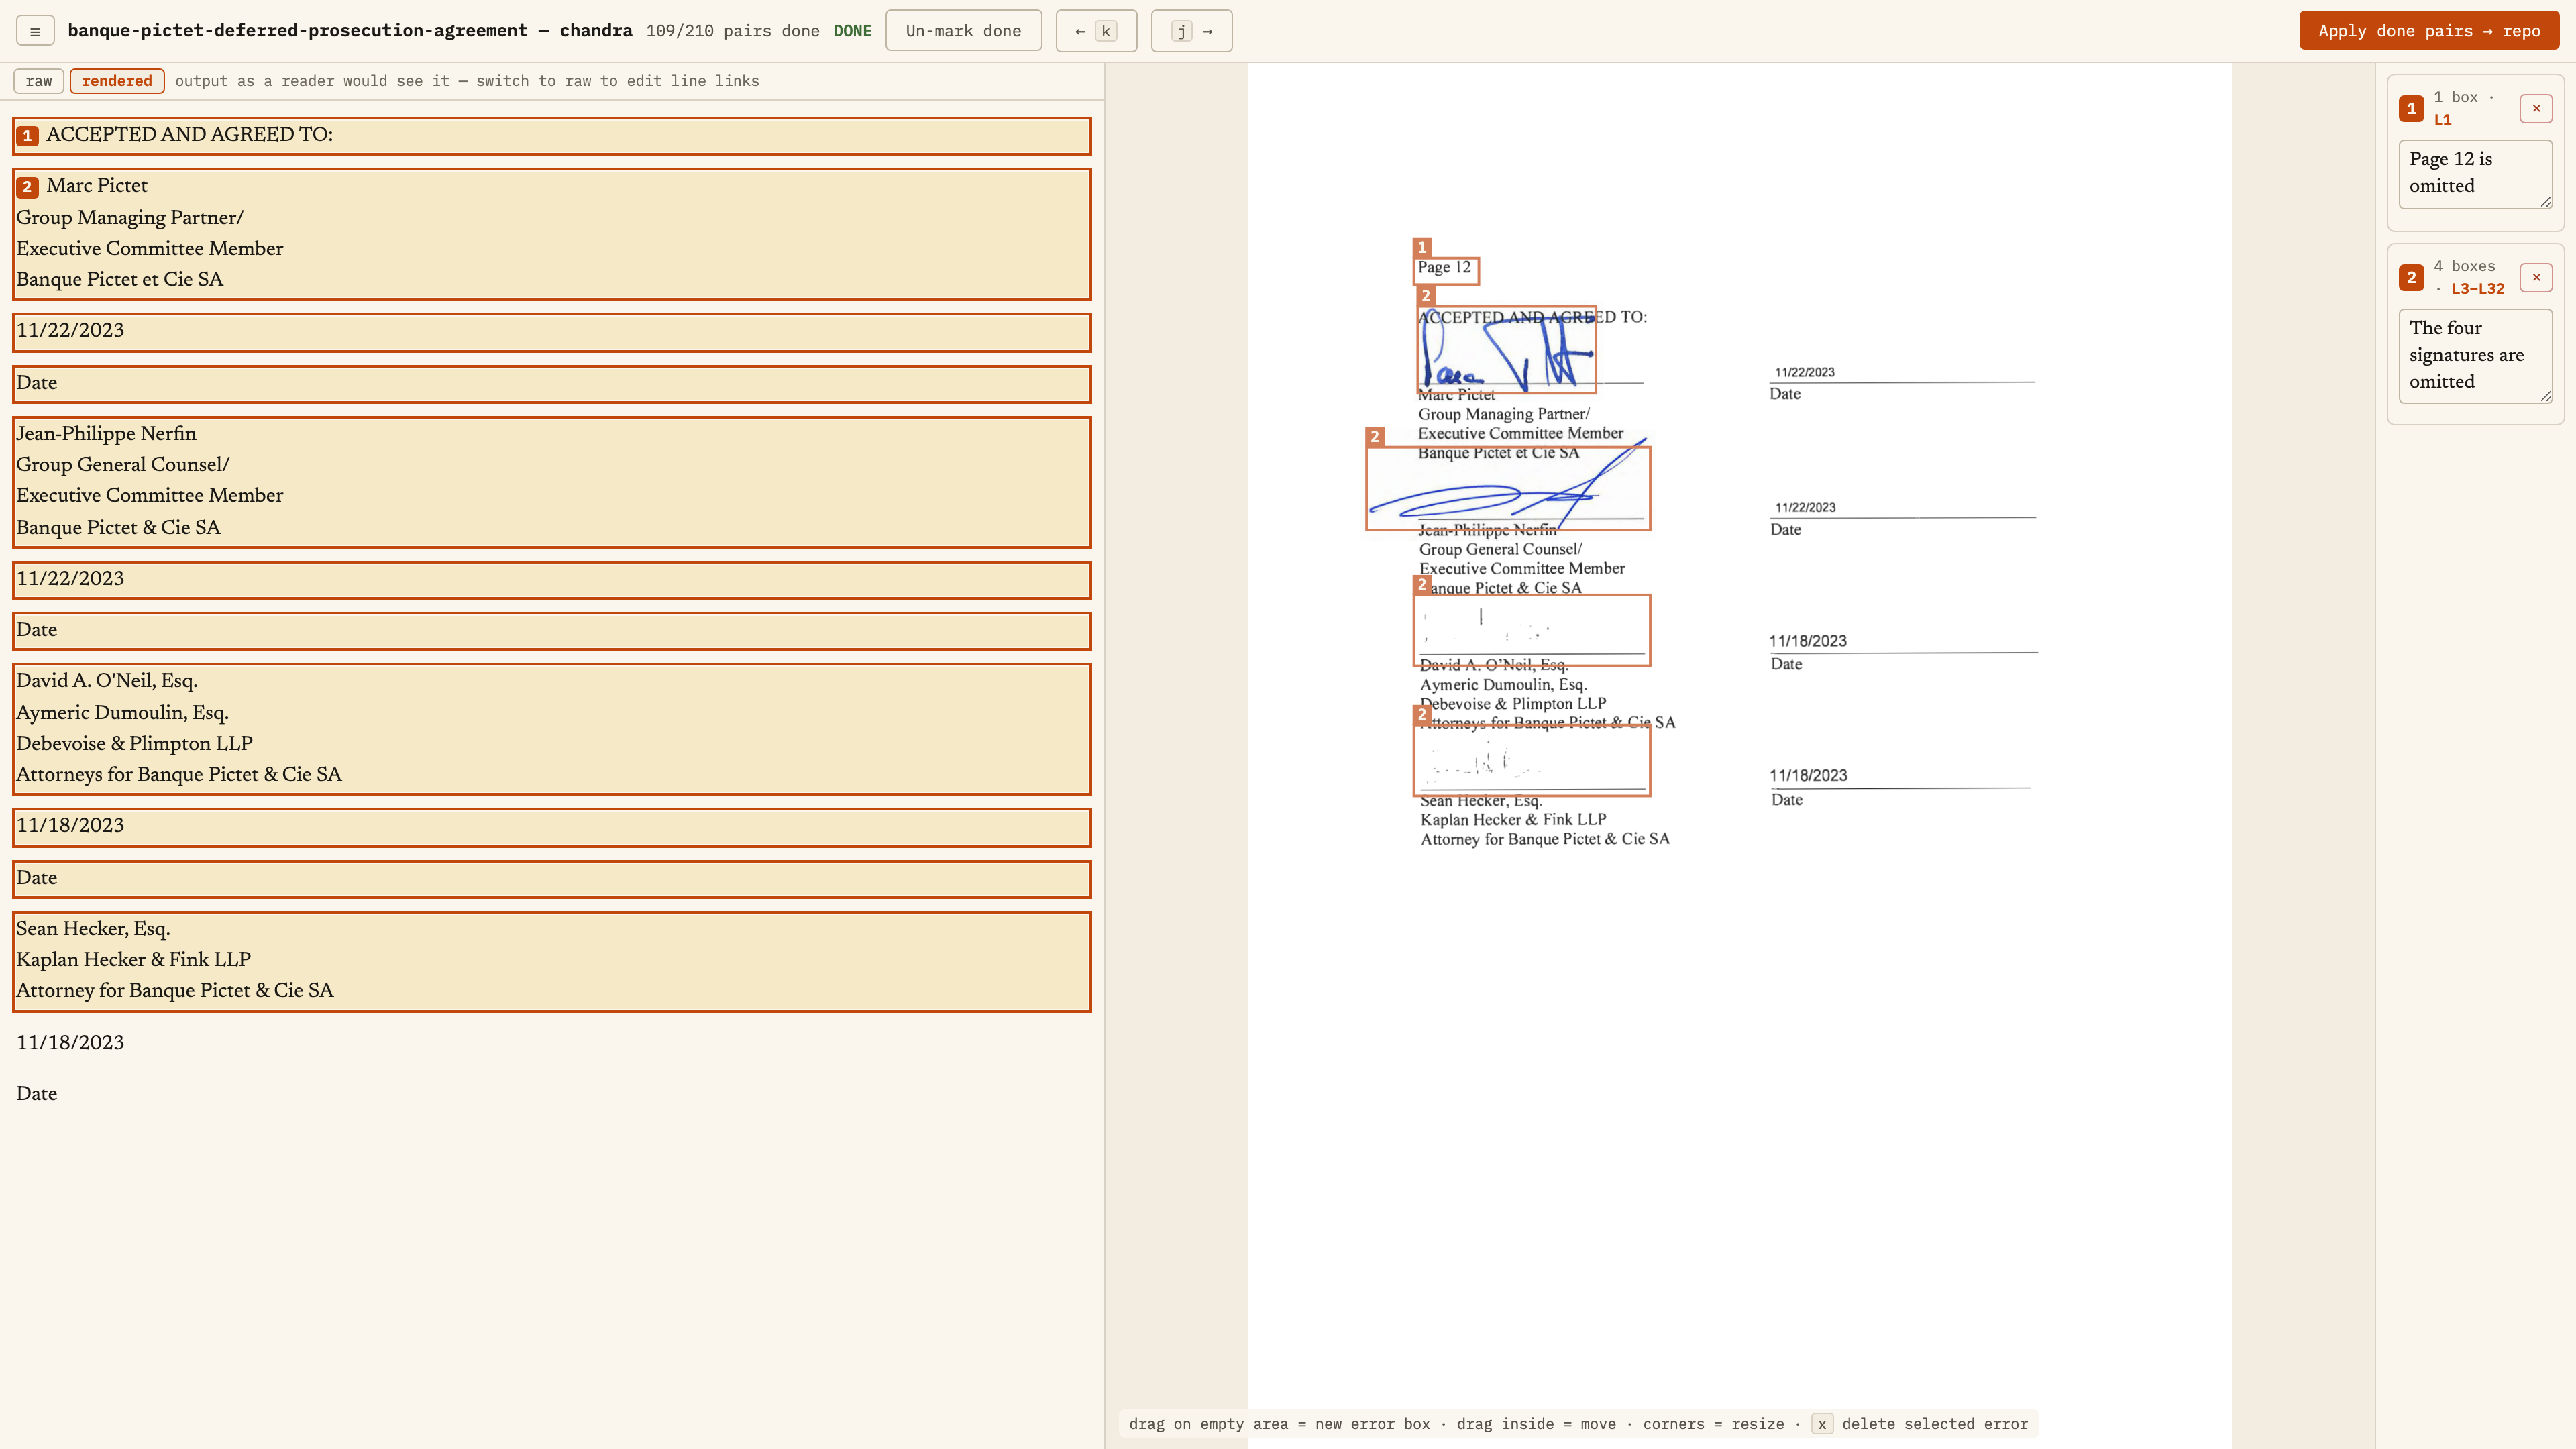Image resolution: width=2576 pixels, height=1449 pixels.
Task: Select the Marc Pictet signature box
Action: [x=1507, y=349]
